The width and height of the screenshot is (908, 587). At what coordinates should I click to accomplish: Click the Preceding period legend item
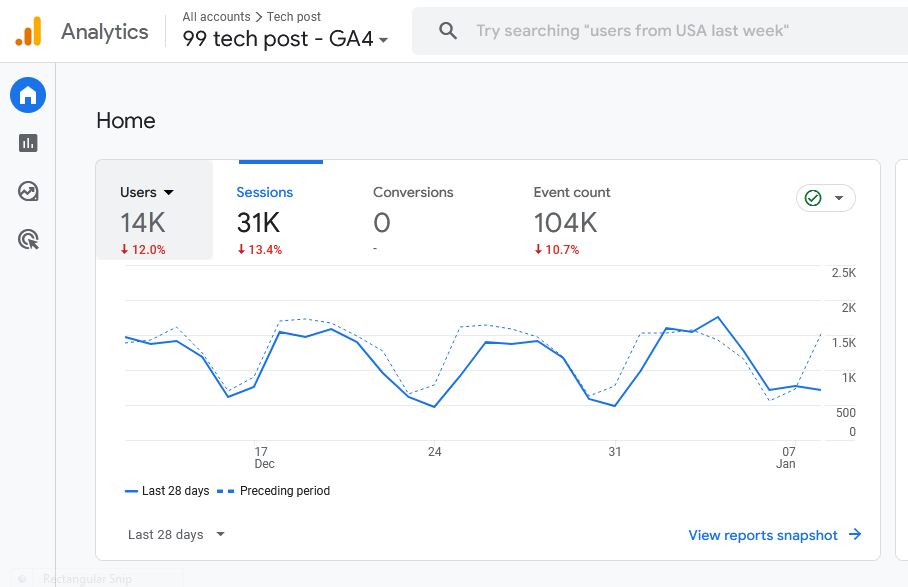pos(284,491)
